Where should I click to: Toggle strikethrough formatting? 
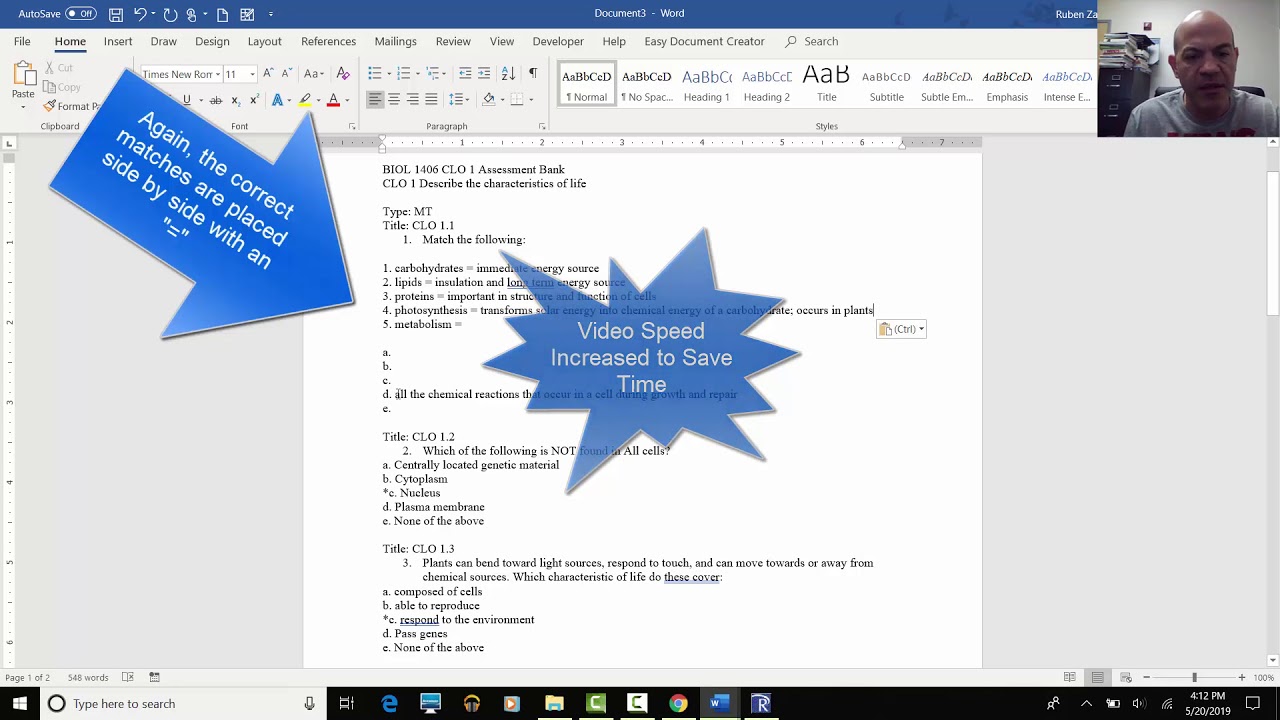coord(215,100)
